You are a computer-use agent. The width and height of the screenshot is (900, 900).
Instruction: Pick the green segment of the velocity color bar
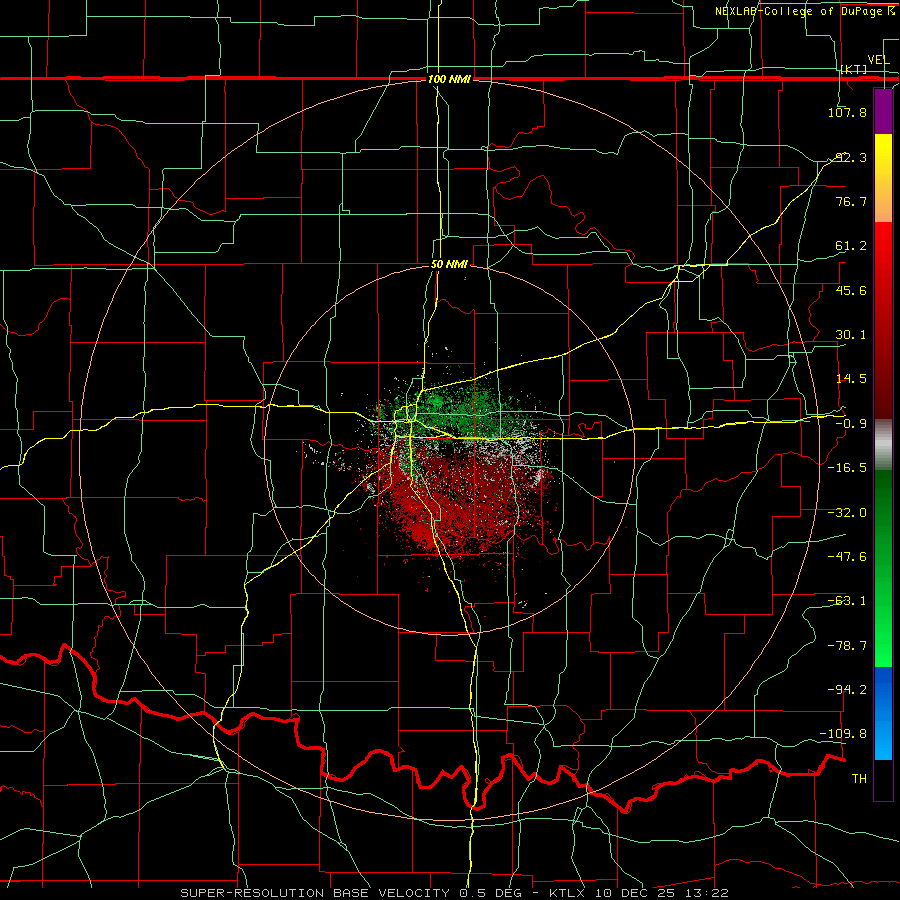[x=883, y=568]
